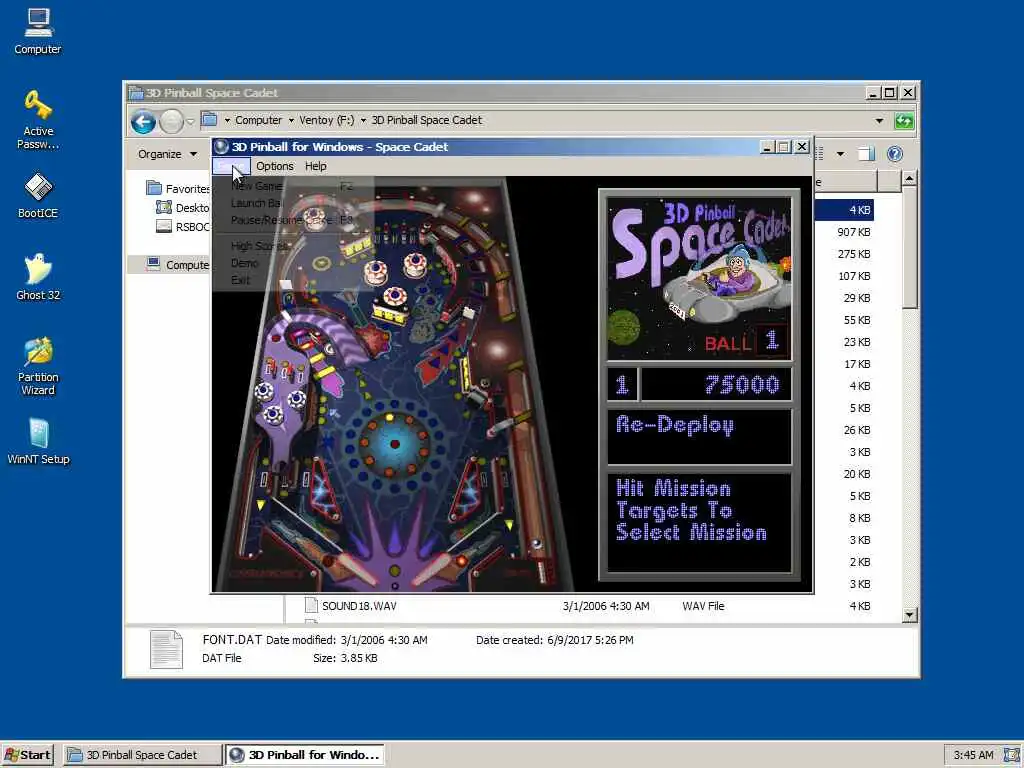Click the Explorer scrollbar down arrow
The height and width of the screenshot is (768, 1024).
point(910,615)
